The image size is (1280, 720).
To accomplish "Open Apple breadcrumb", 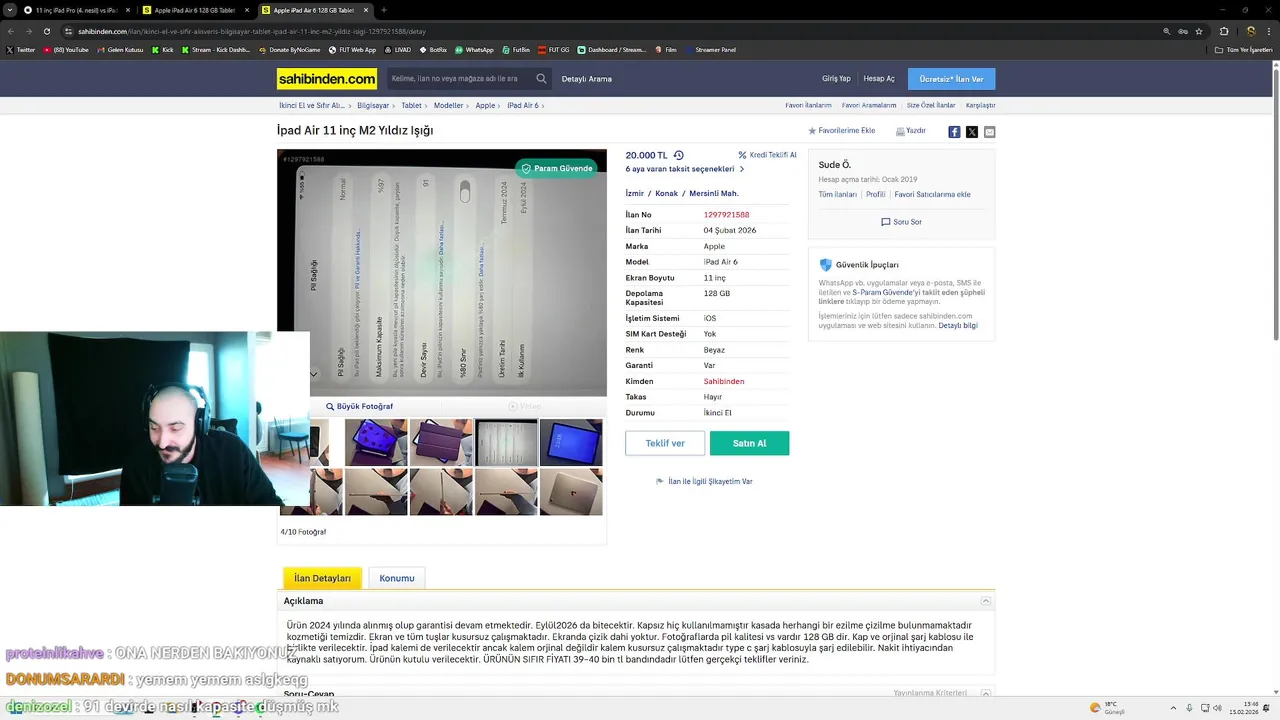I will [485, 105].
